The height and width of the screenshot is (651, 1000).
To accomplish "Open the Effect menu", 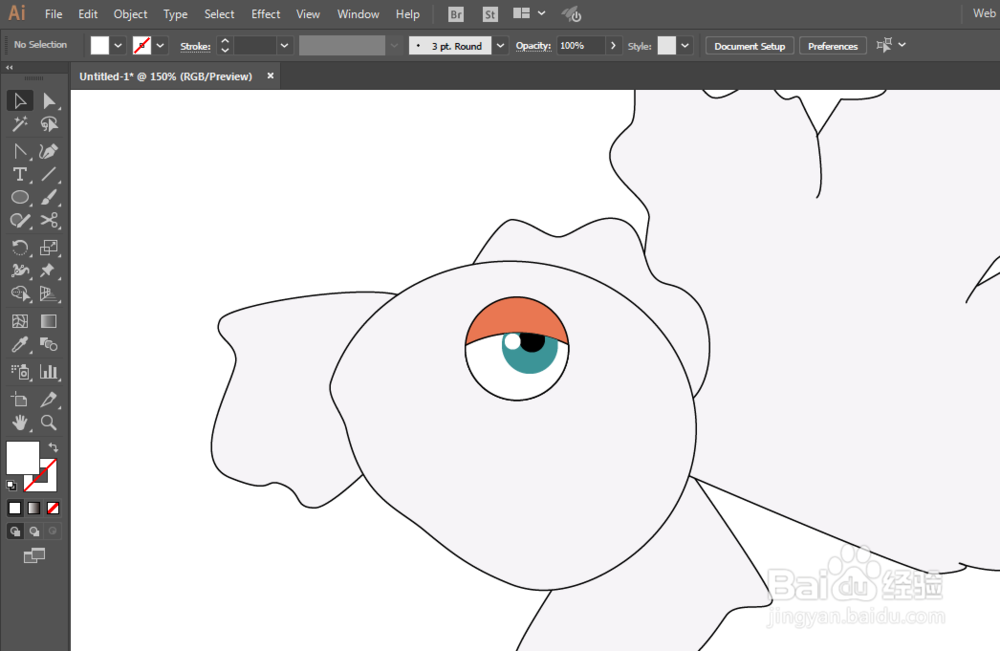I will 265,14.
